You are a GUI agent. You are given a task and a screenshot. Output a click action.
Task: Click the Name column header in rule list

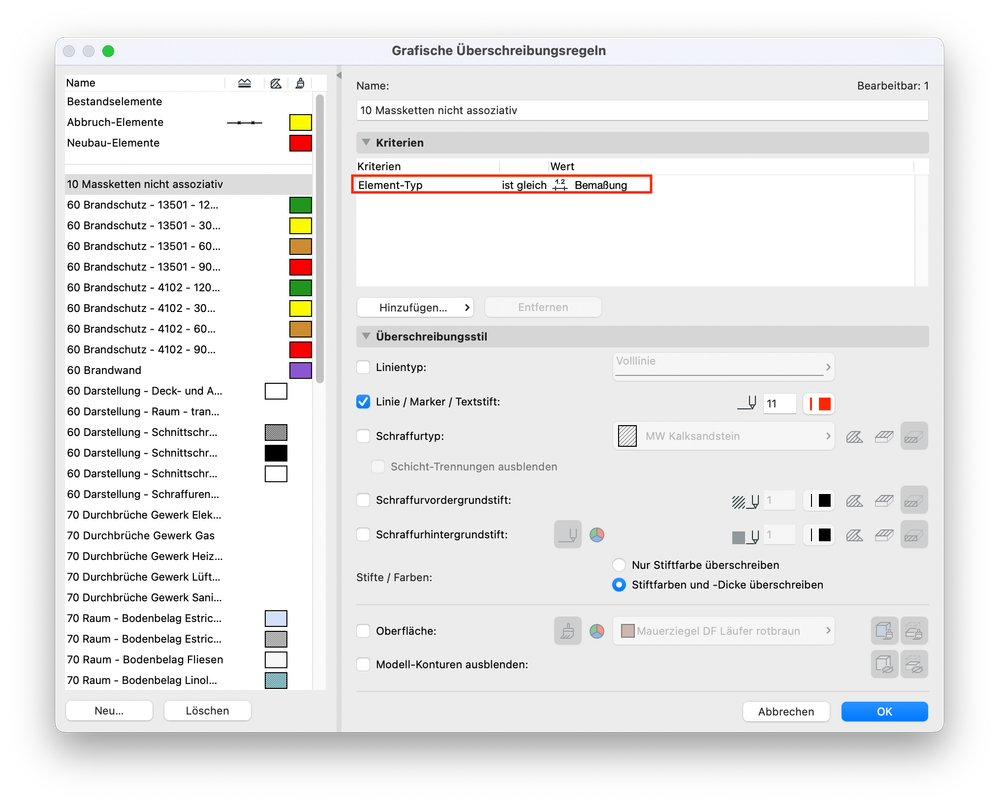[144, 83]
